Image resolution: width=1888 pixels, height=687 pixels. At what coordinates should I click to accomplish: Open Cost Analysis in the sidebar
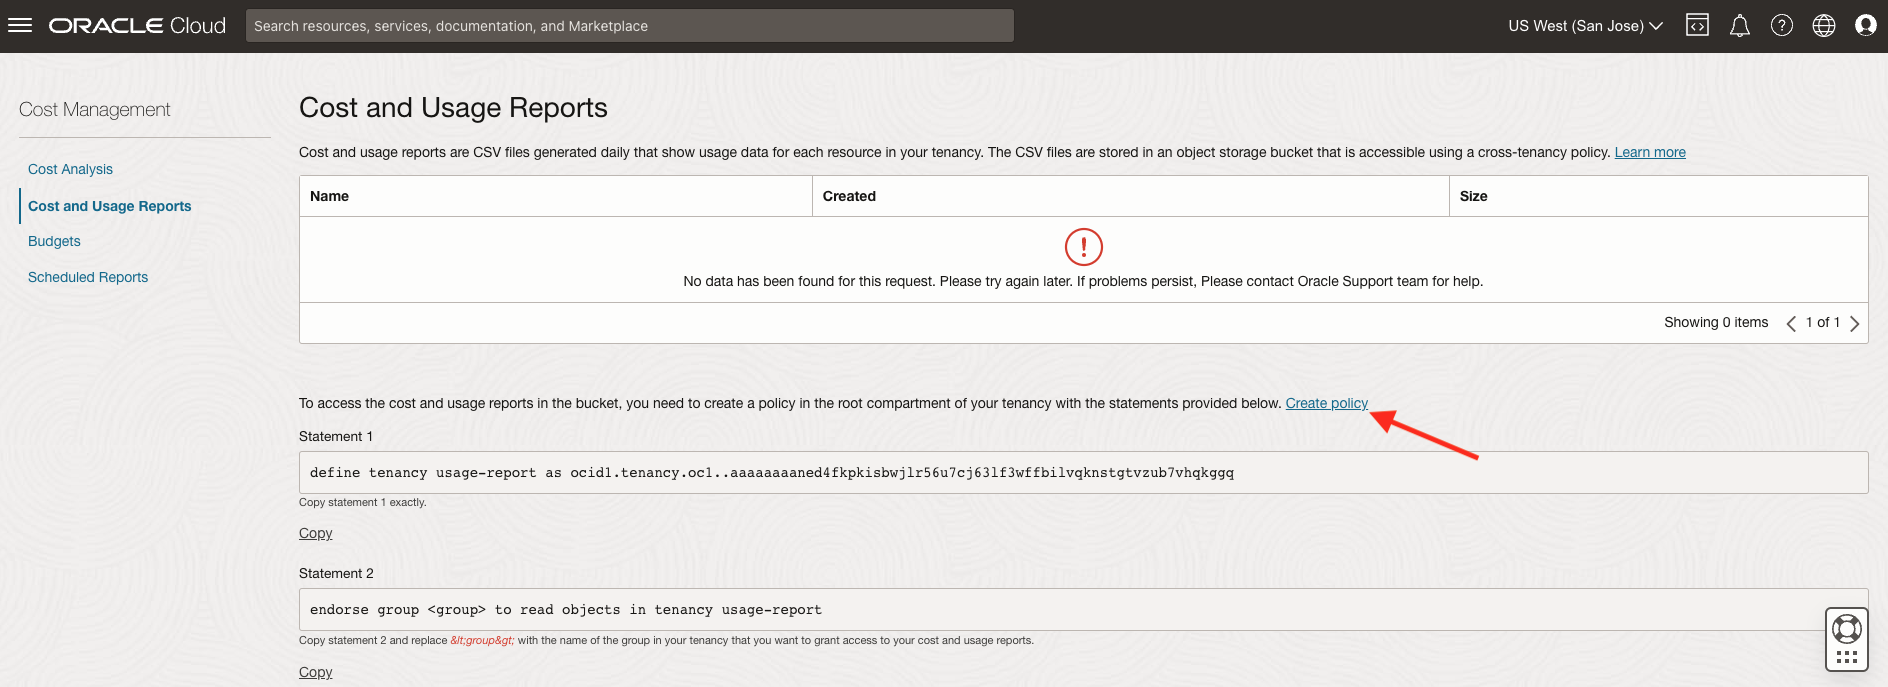(x=70, y=169)
